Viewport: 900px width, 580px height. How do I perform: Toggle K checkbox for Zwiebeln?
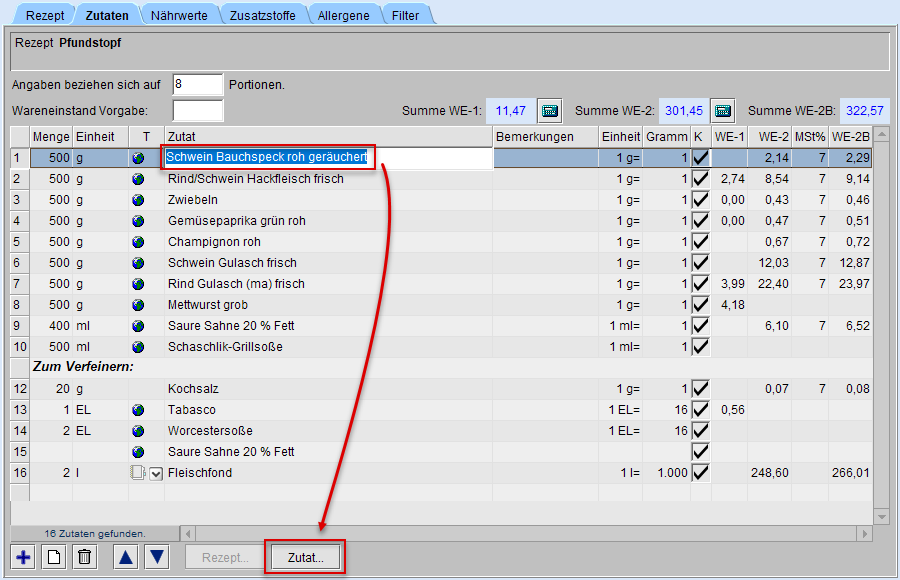click(x=700, y=200)
